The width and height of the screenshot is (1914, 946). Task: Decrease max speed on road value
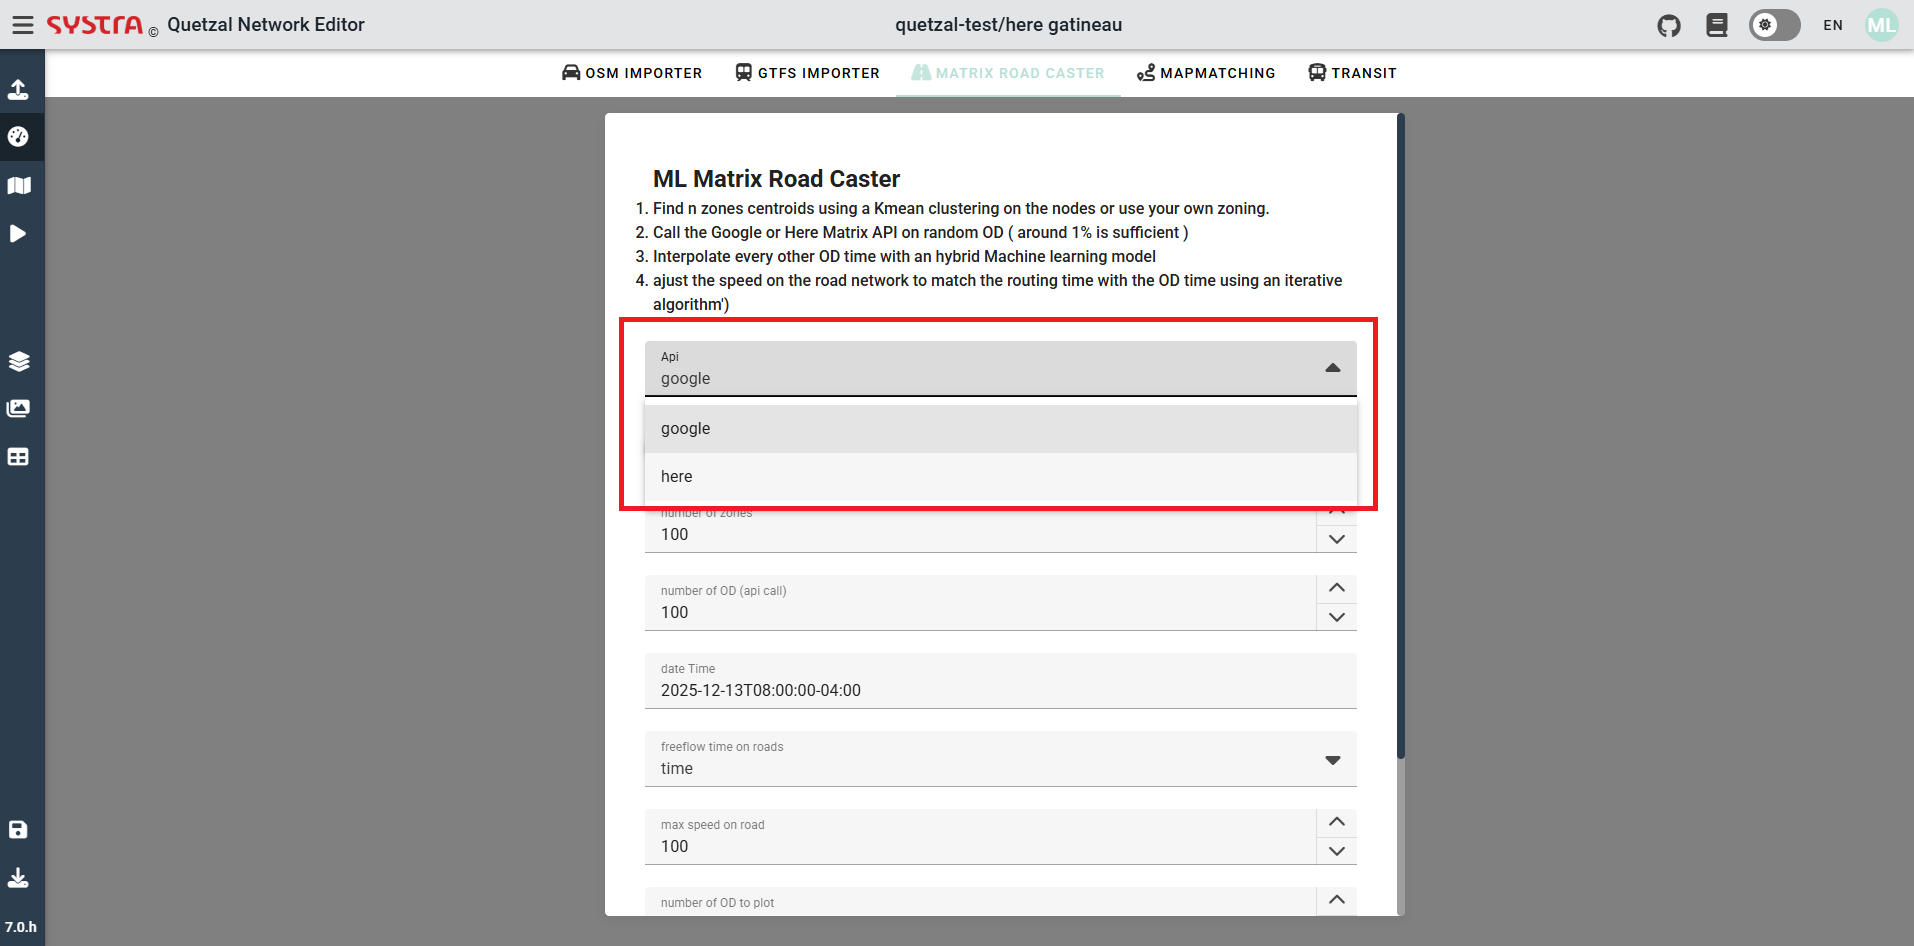tap(1336, 851)
